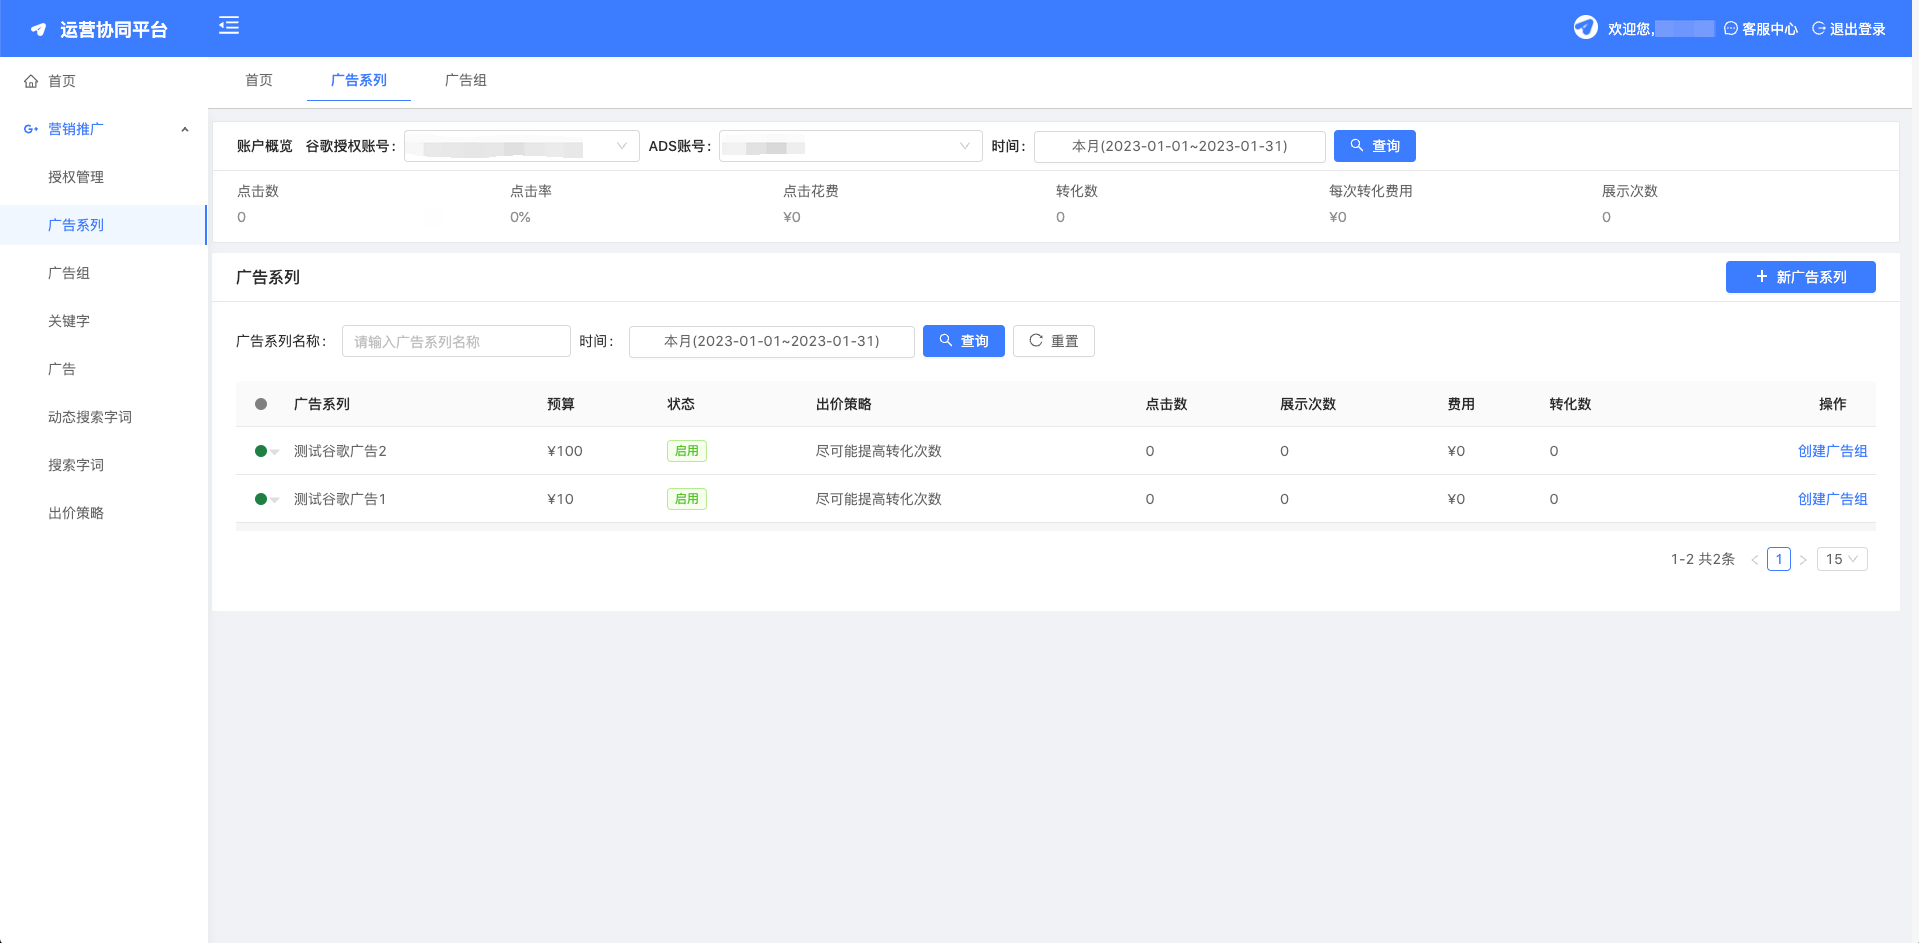Click the 重置 reset button
This screenshot has height=943, width=1919.
(1053, 341)
